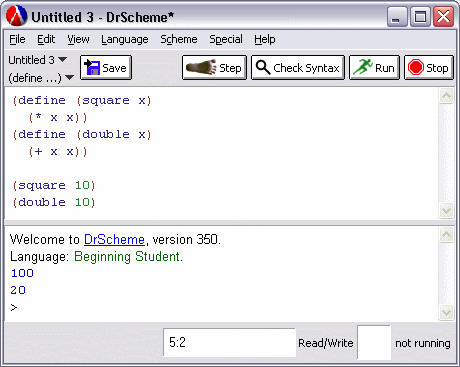The height and width of the screenshot is (367, 460).
Task: Click the '>' interactions prompt
Action: click(14, 307)
